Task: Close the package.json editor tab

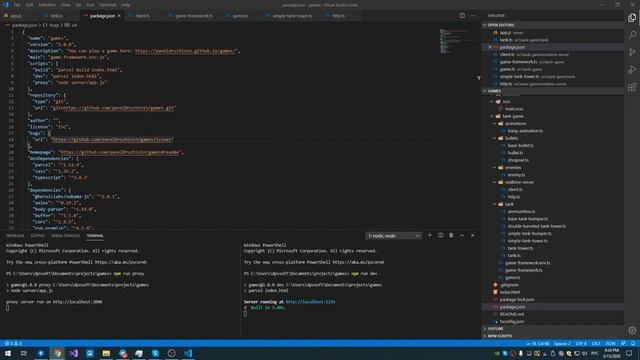Action: (119, 16)
